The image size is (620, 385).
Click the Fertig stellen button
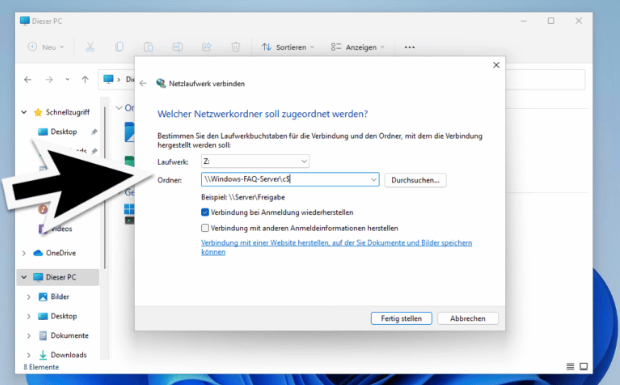pyautogui.click(x=401, y=318)
